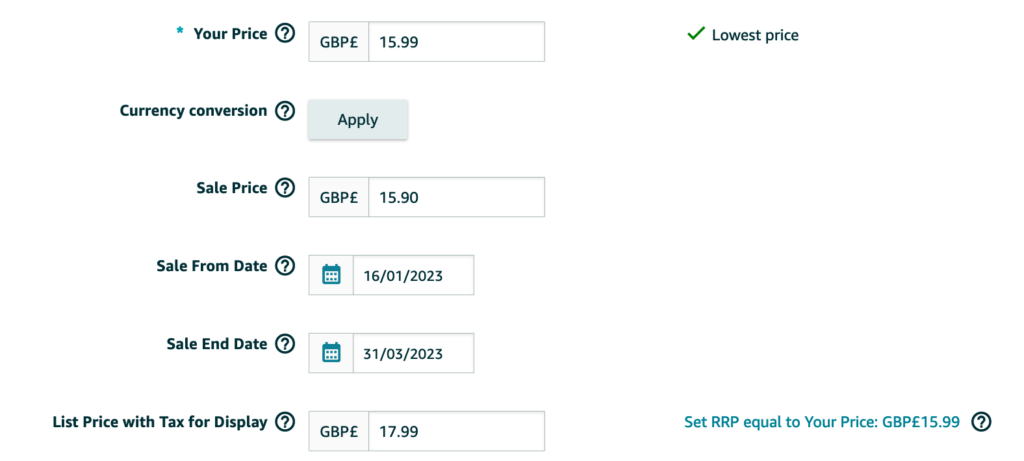Click the GBP£ prefix of Sale Price
Viewport: 1024px width, 461px height.
[339, 197]
